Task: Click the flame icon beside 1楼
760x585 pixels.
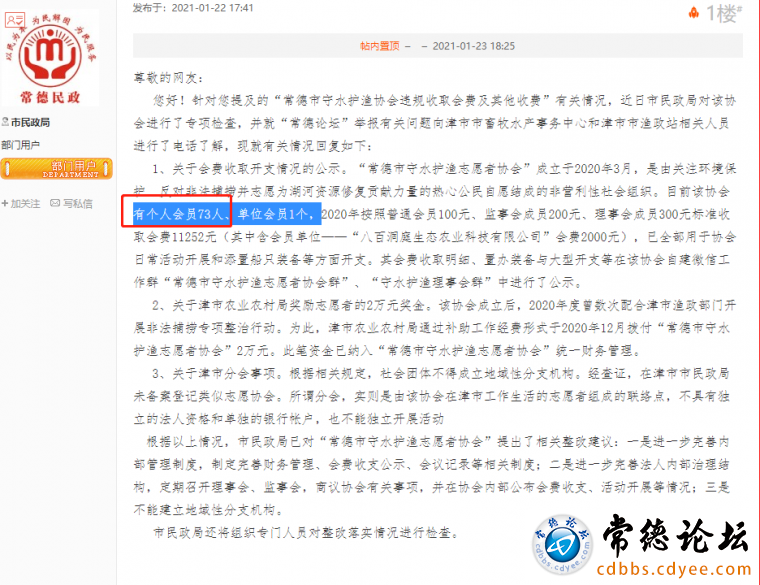Action: click(x=694, y=13)
